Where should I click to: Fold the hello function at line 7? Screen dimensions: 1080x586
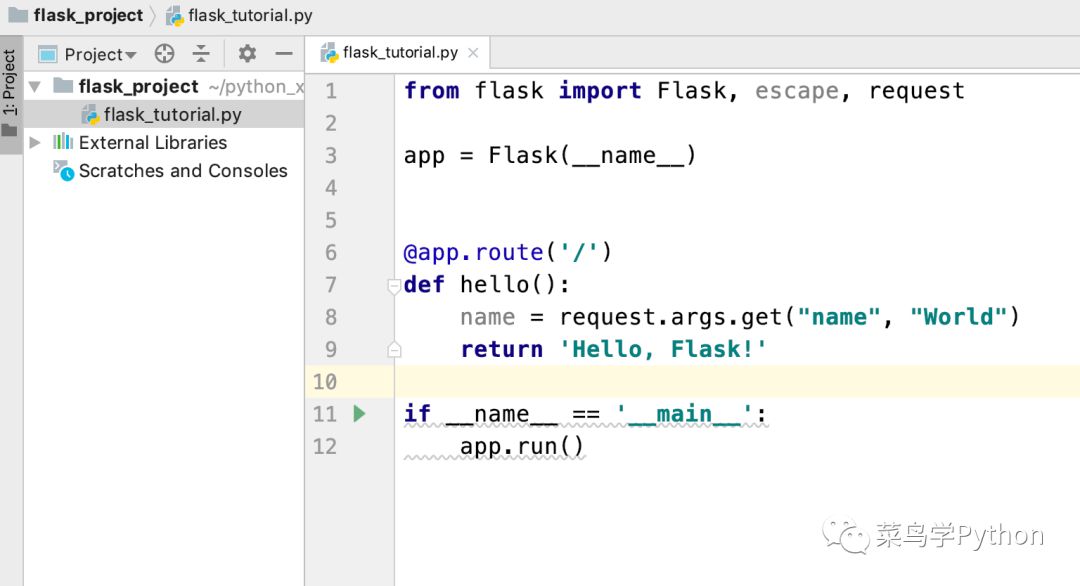[394, 286]
